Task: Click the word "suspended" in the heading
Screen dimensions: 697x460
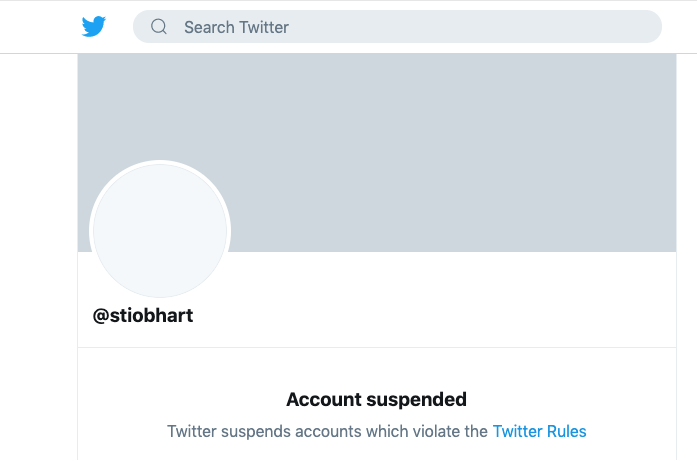Action: 417,399
